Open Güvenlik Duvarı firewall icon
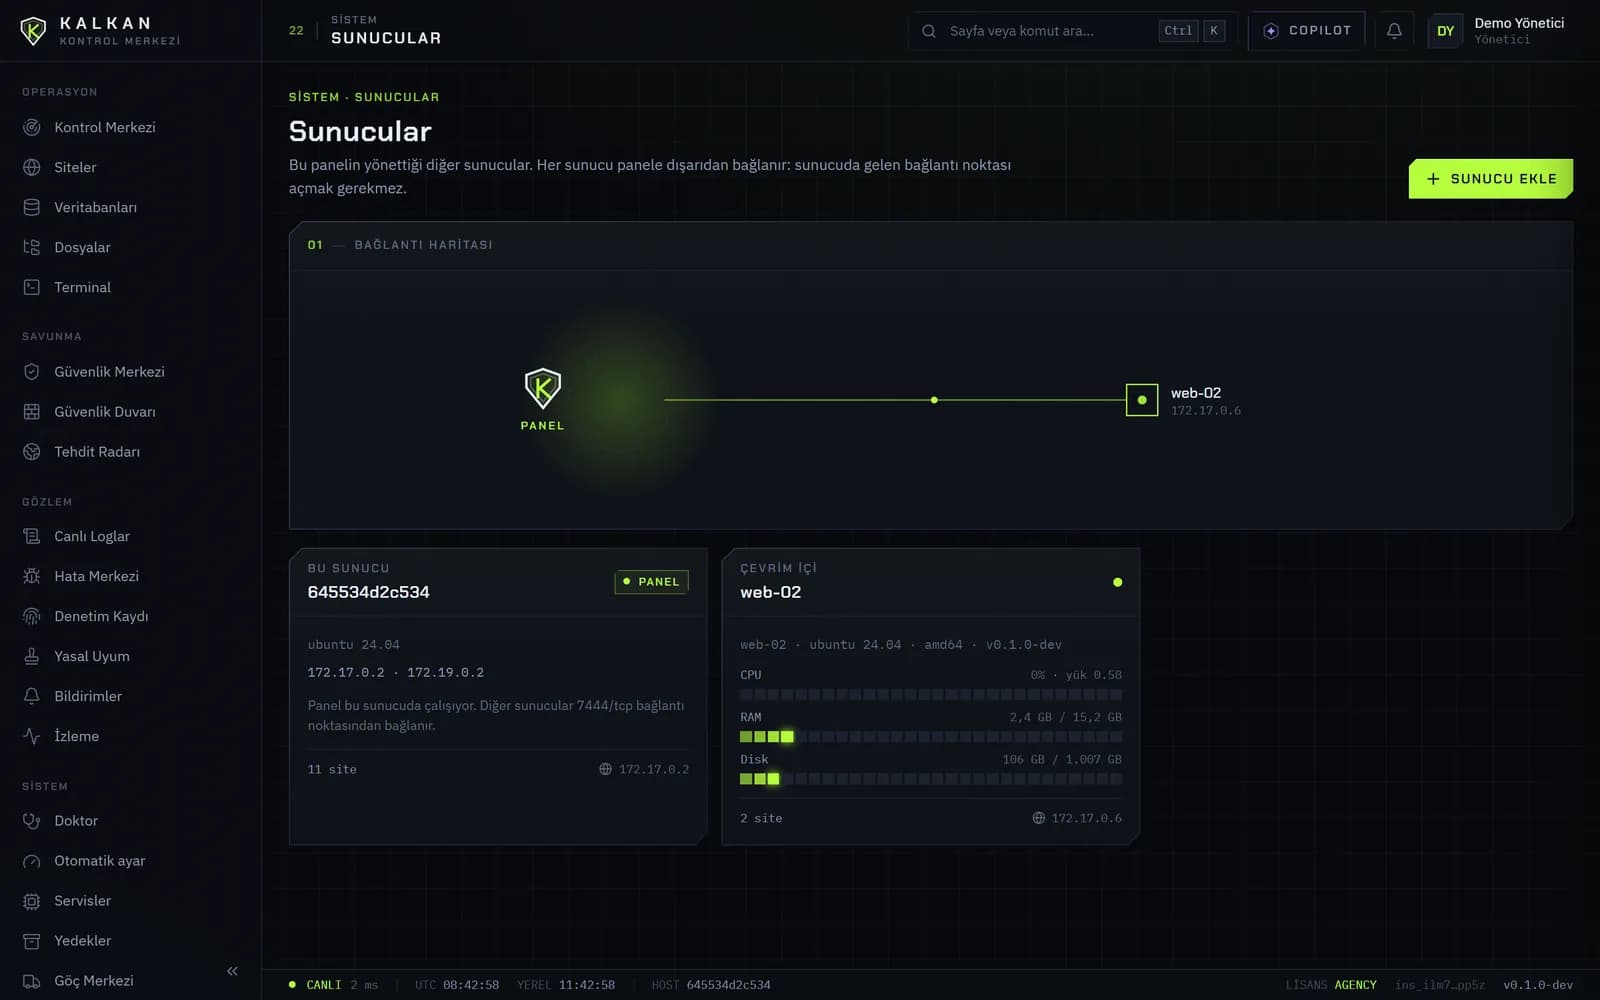The height and width of the screenshot is (1000, 1600). pos(32,412)
